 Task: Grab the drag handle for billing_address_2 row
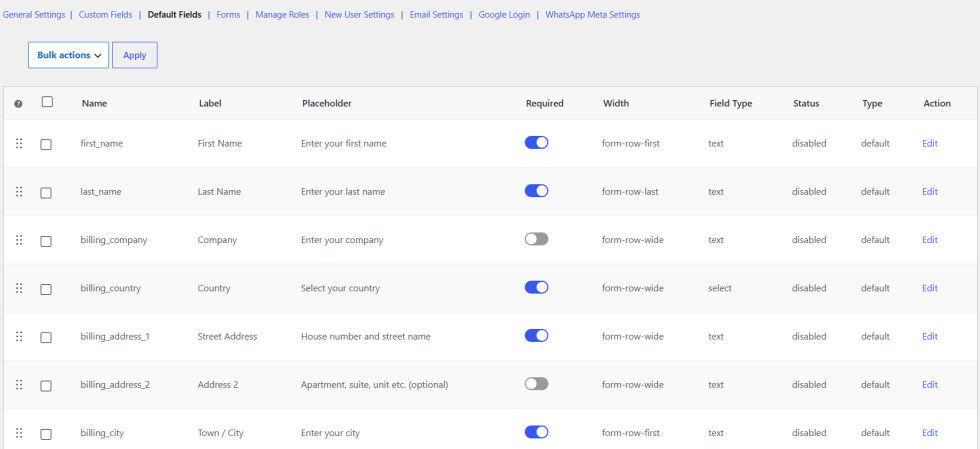pos(19,385)
